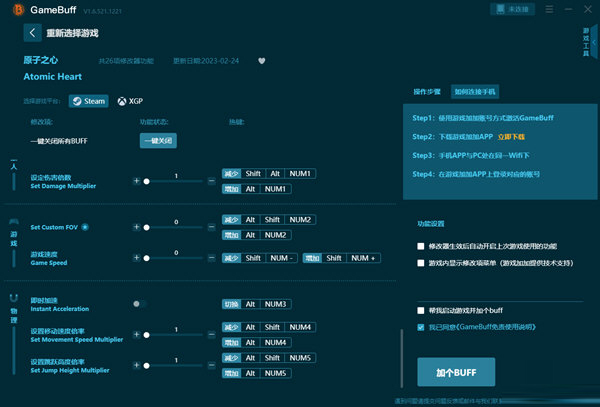Click the minus icon for Game Speed
This screenshot has width=600, height=407.
tap(211, 258)
